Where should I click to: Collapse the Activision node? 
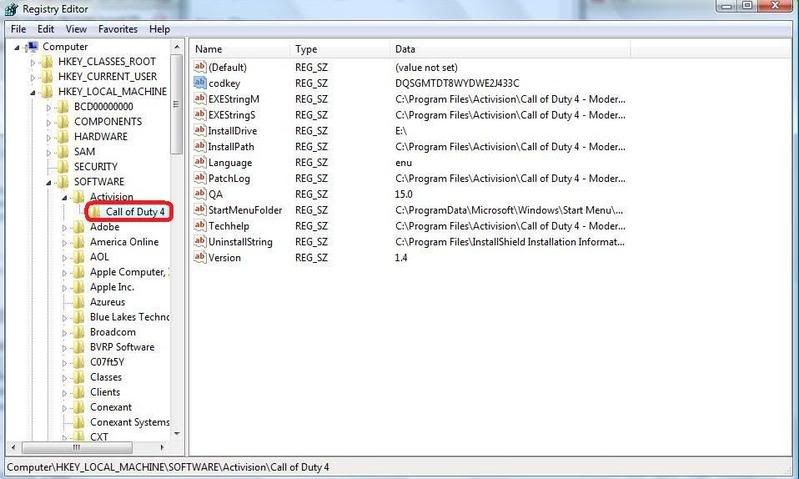coord(64,198)
